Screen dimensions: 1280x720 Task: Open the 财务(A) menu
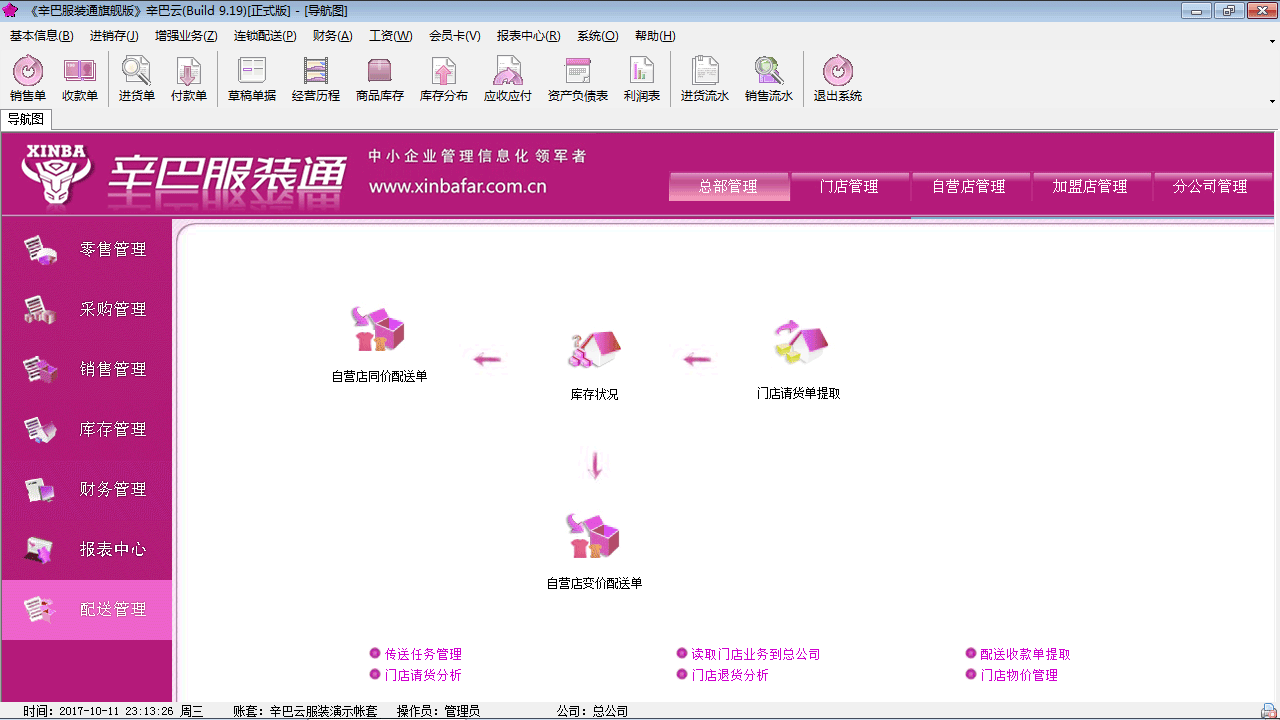click(333, 36)
